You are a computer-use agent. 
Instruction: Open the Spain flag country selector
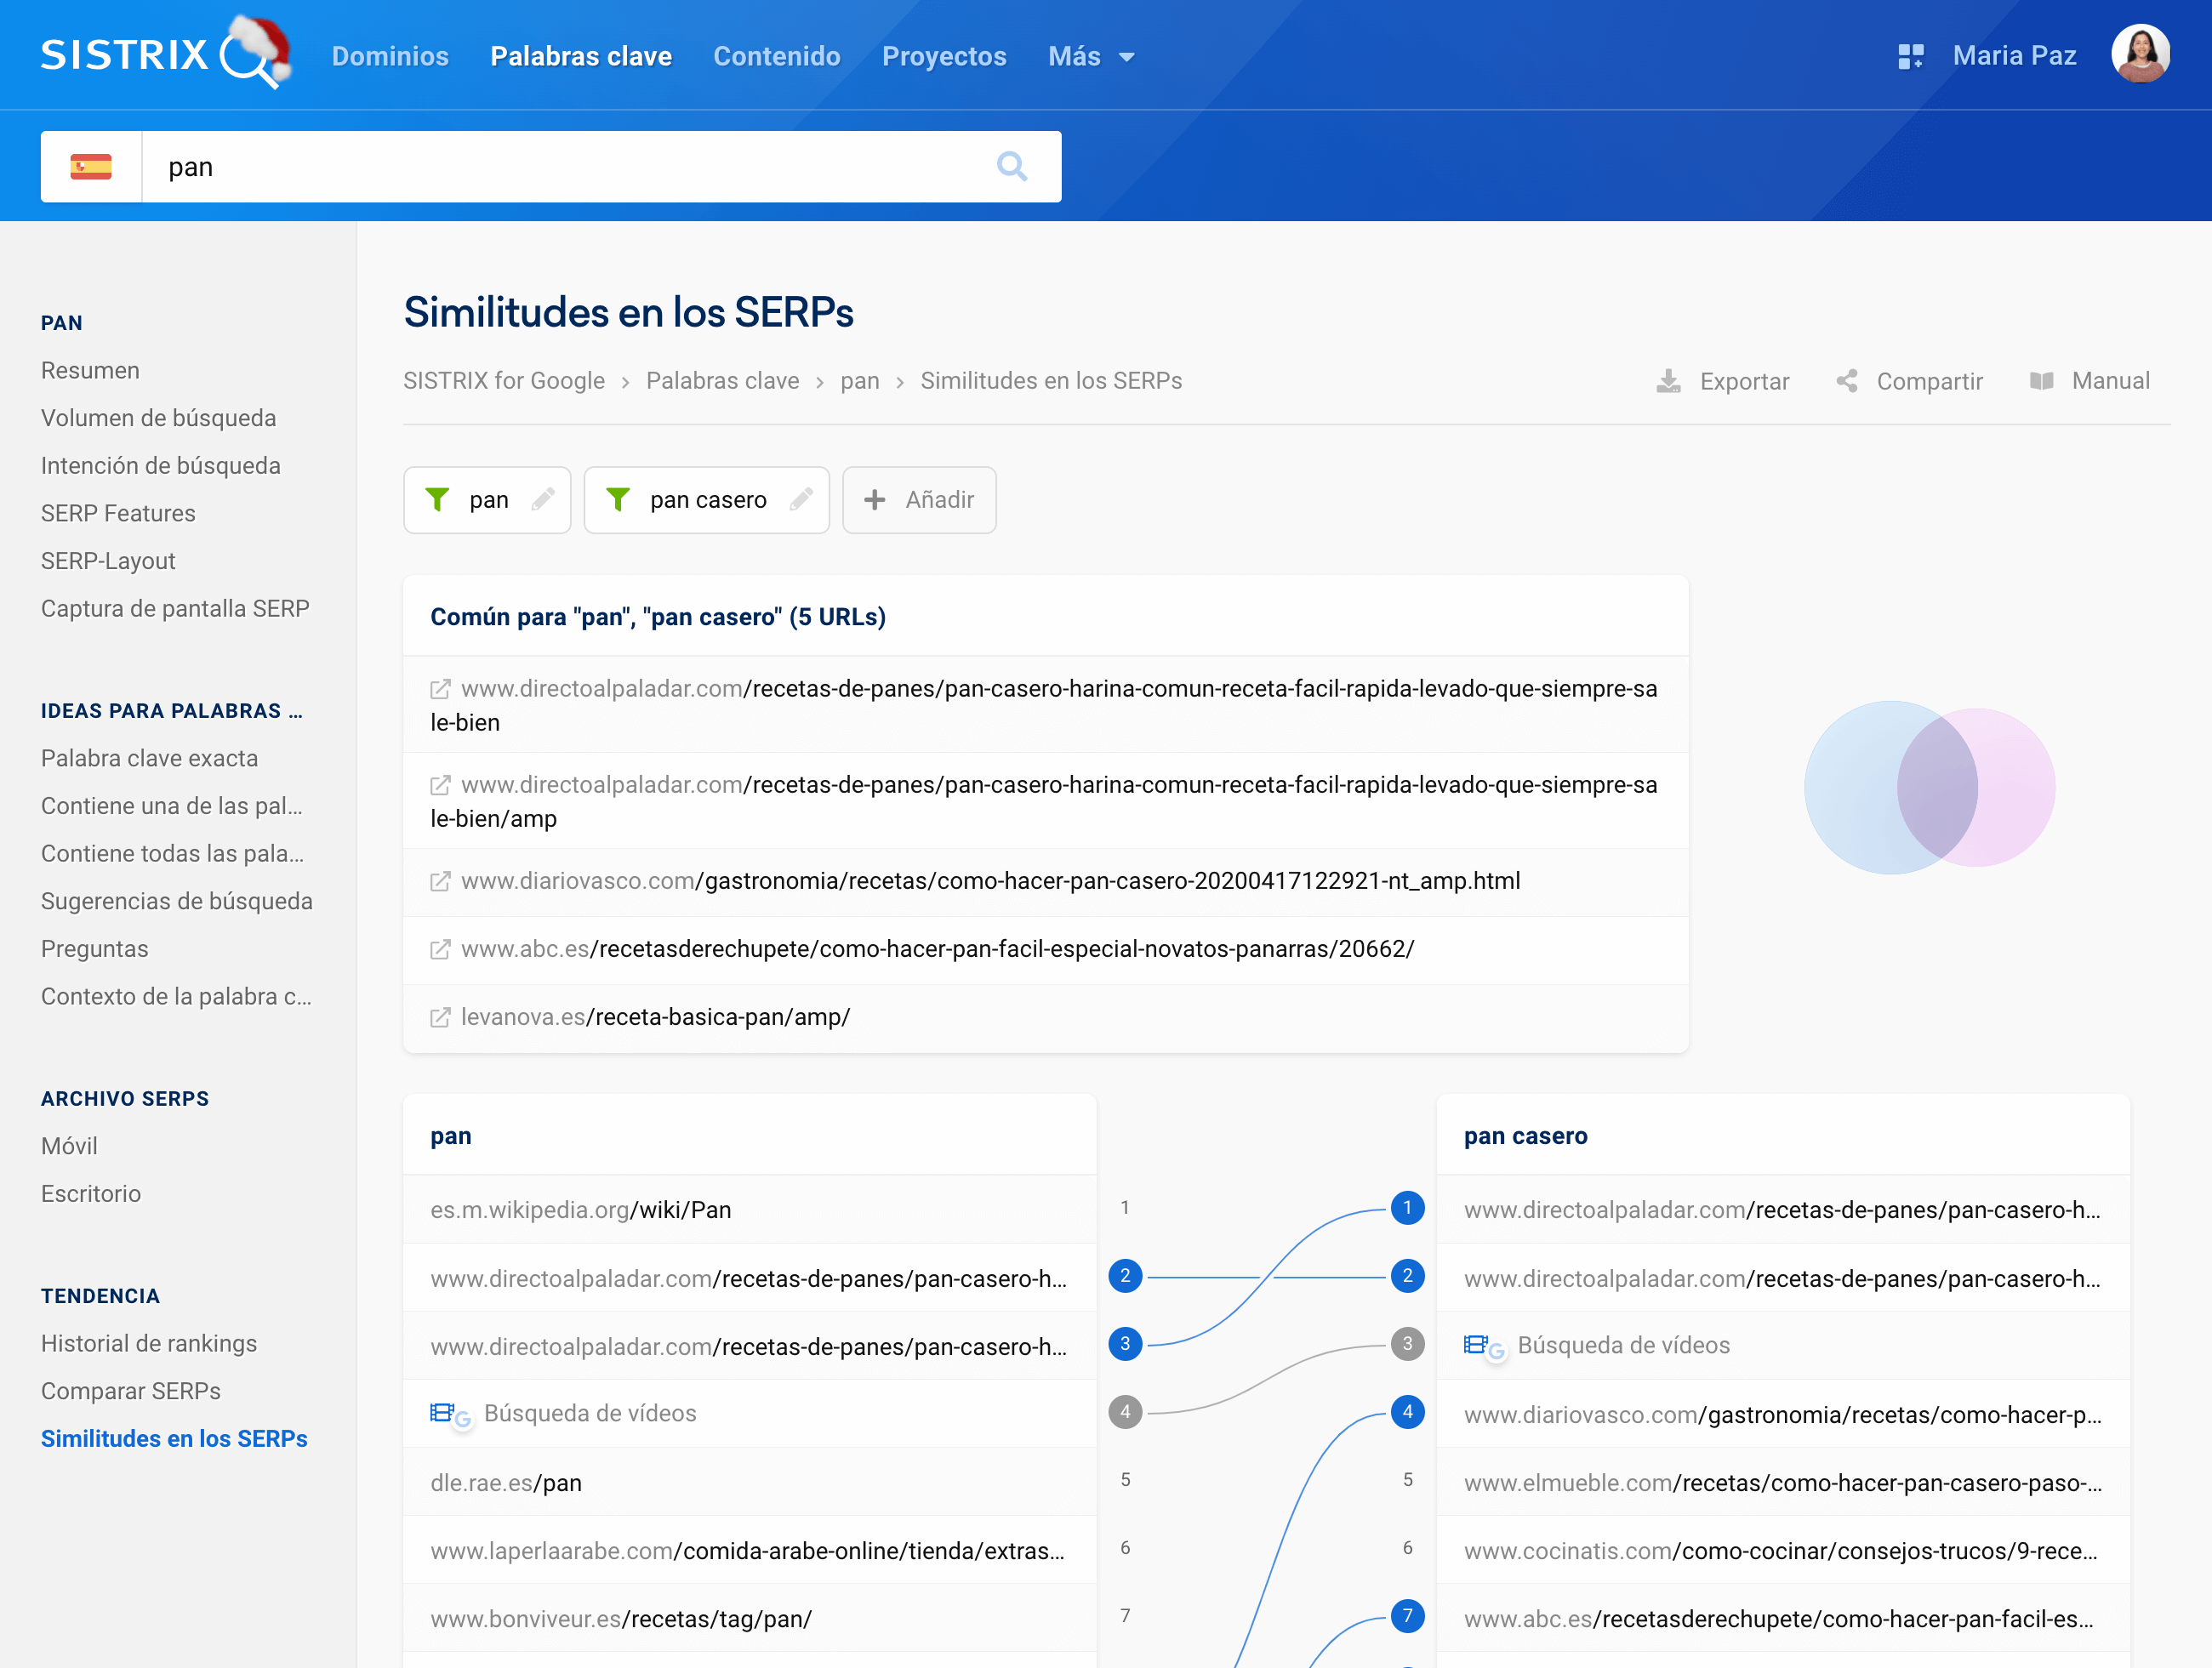click(91, 166)
